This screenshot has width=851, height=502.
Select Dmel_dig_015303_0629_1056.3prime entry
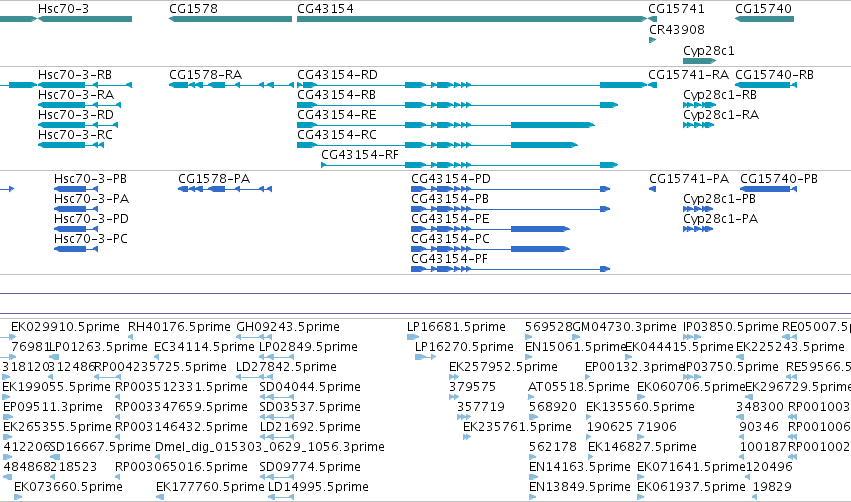270,447
